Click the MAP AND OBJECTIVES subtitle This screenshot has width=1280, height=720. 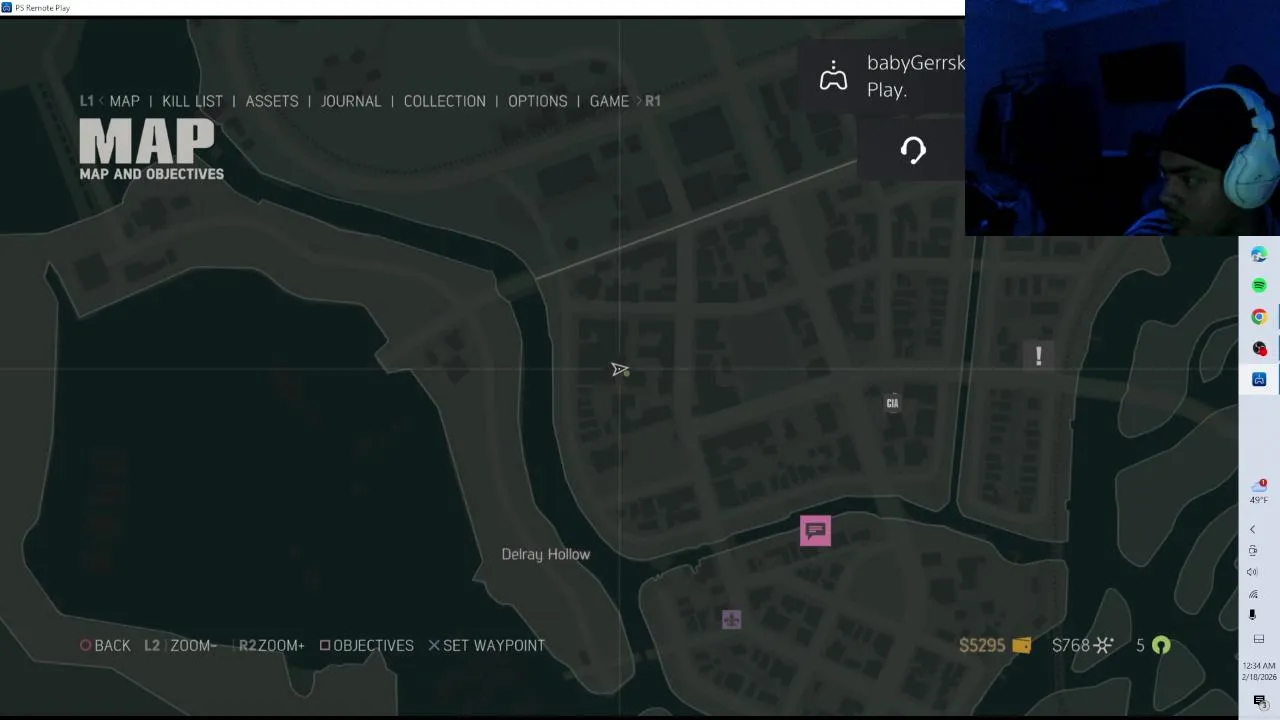coord(152,174)
